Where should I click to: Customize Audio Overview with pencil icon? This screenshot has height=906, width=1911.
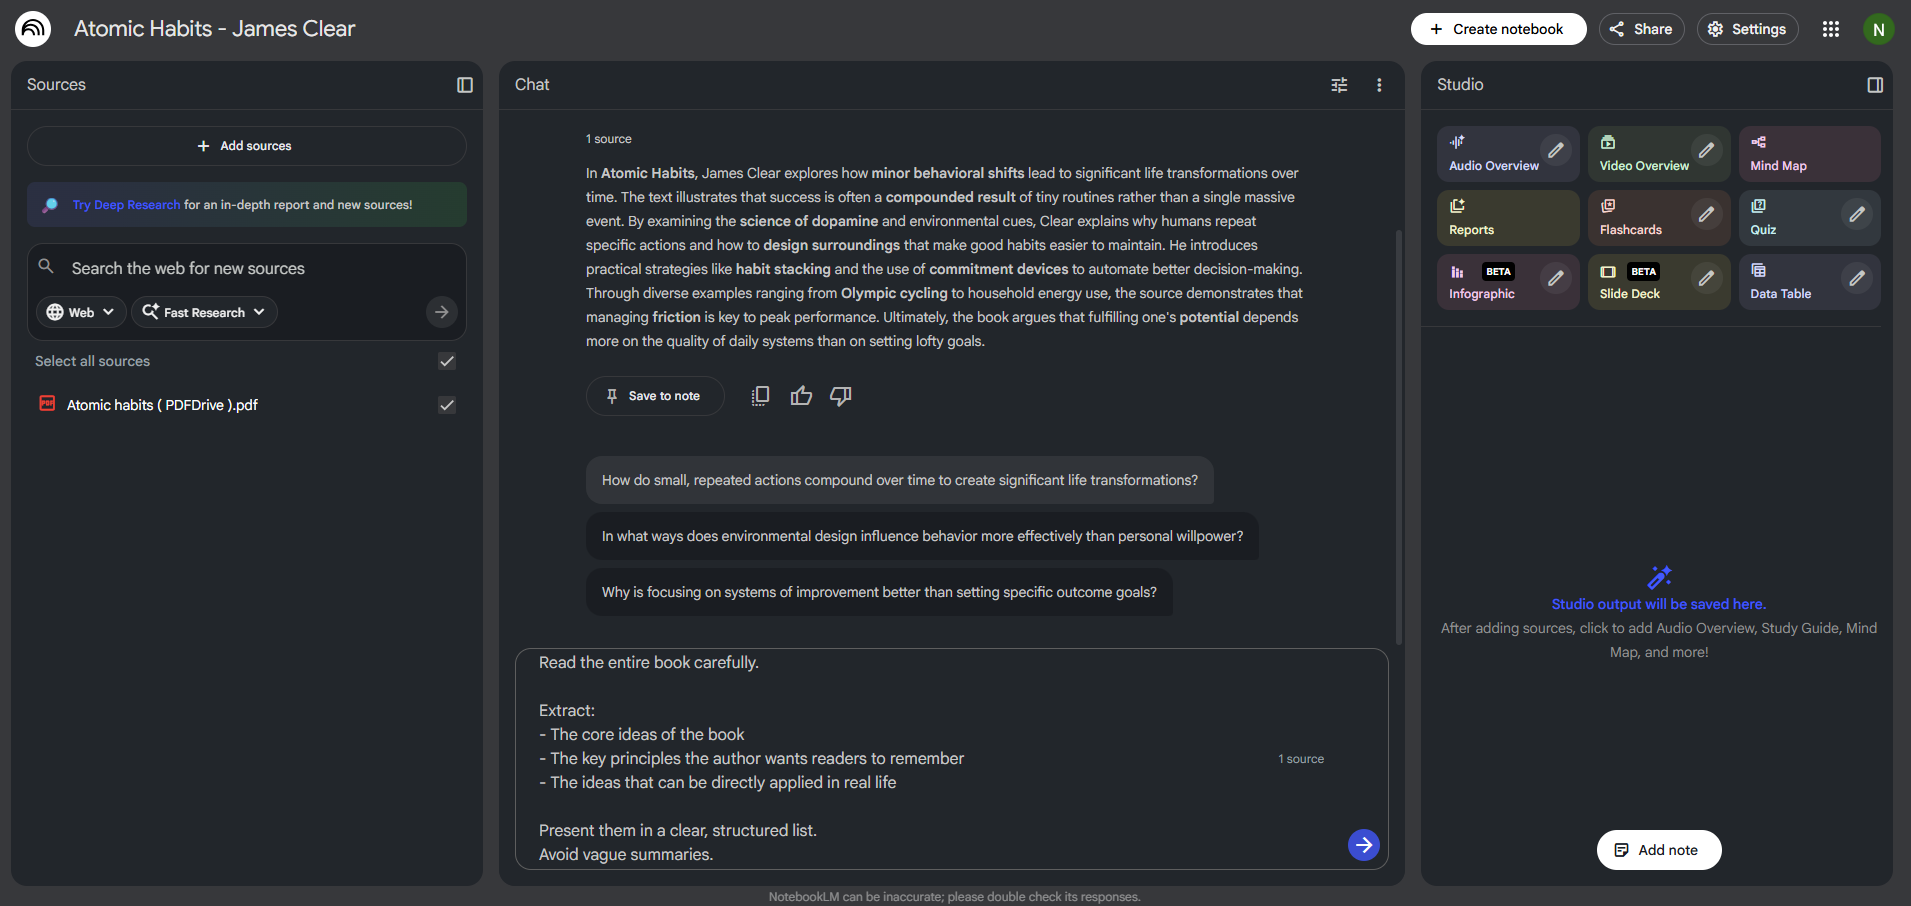point(1555,151)
